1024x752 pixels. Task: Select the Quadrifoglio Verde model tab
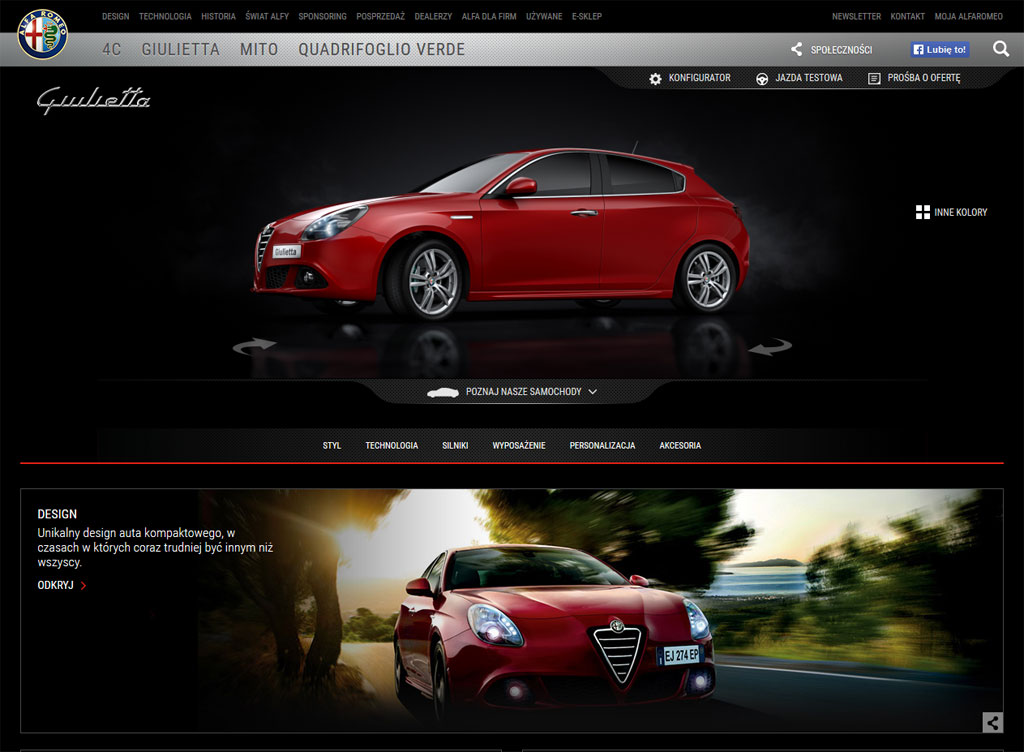click(382, 50)
